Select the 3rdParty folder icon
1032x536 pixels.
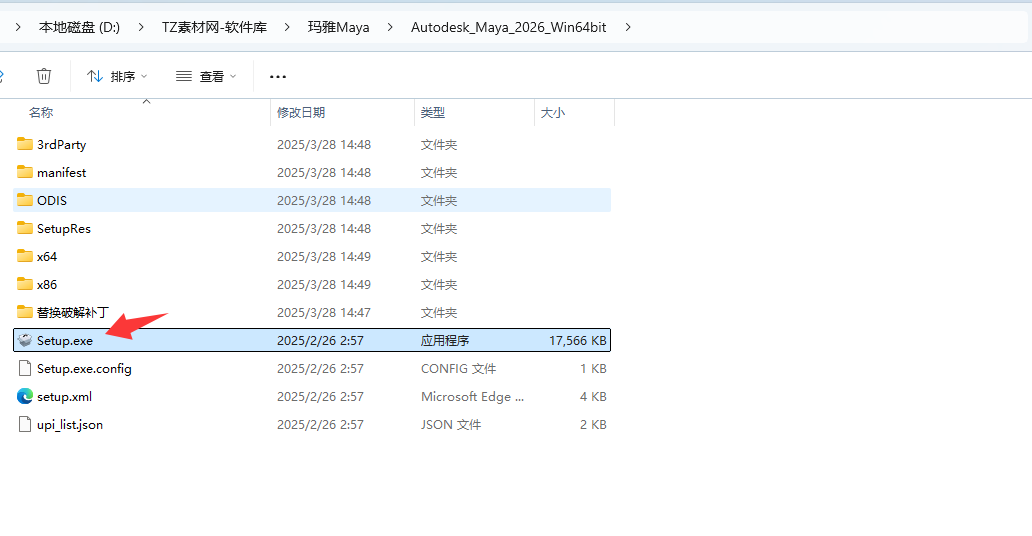coord(25,144)
